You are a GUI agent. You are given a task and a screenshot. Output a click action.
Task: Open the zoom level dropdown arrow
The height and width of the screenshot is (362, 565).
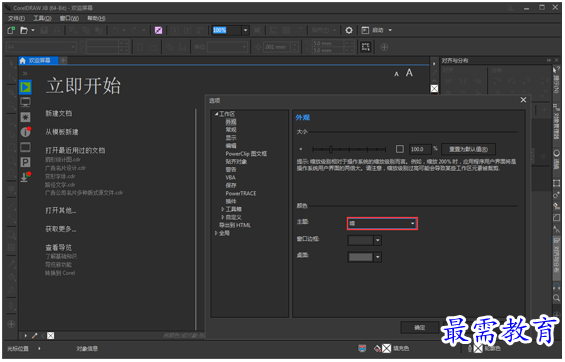245,30
